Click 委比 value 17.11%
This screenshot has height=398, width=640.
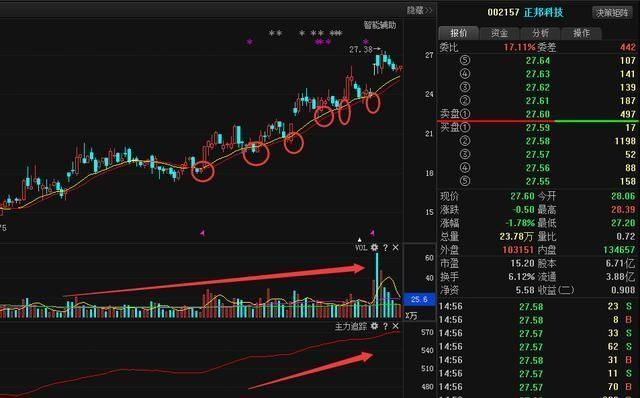[519, 47]
